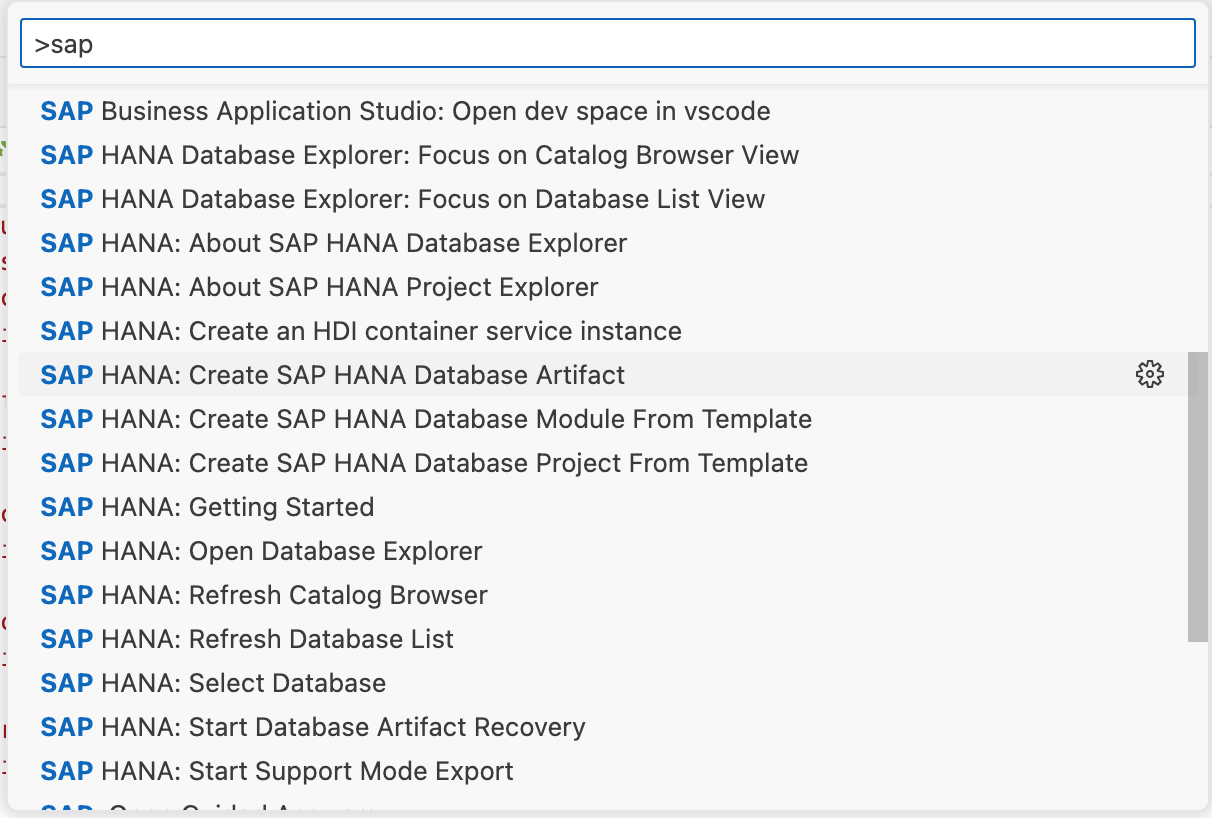Open SAP HANA Getting Started
The width and height of the screenshot is (1212, 818).
click(207, 507)
